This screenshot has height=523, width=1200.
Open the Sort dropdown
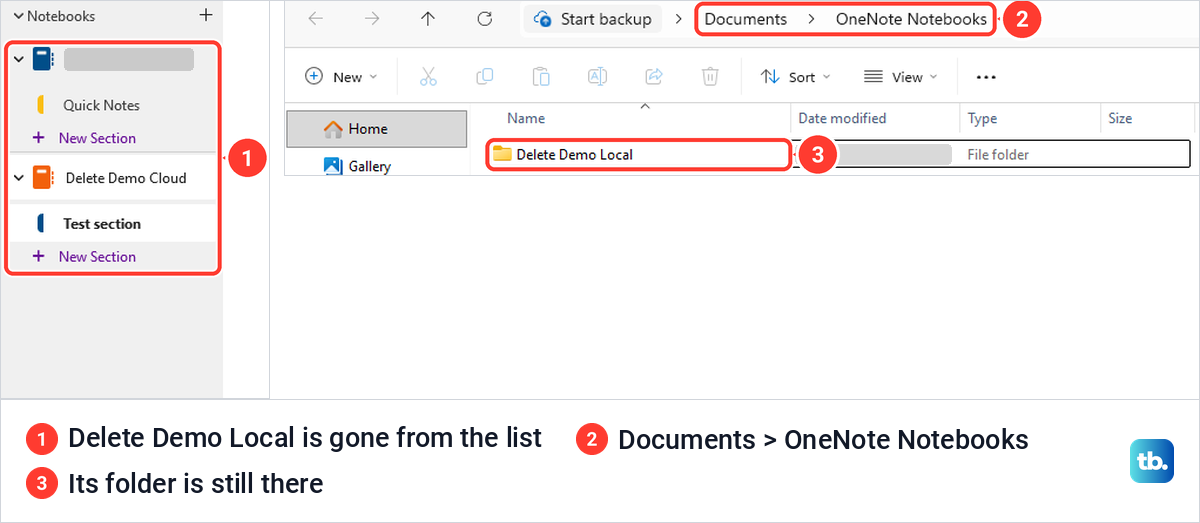pyautogui.click(x=796, y=77)
